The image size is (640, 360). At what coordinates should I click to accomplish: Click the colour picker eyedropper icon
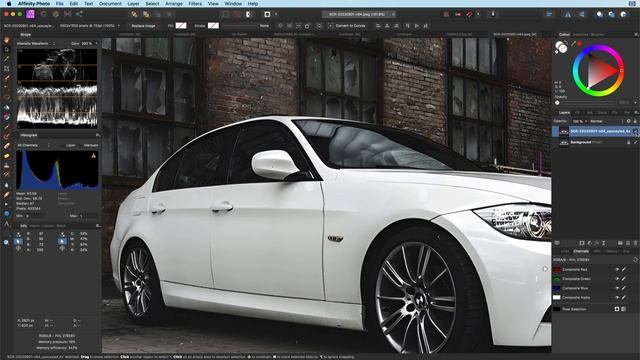573,43
